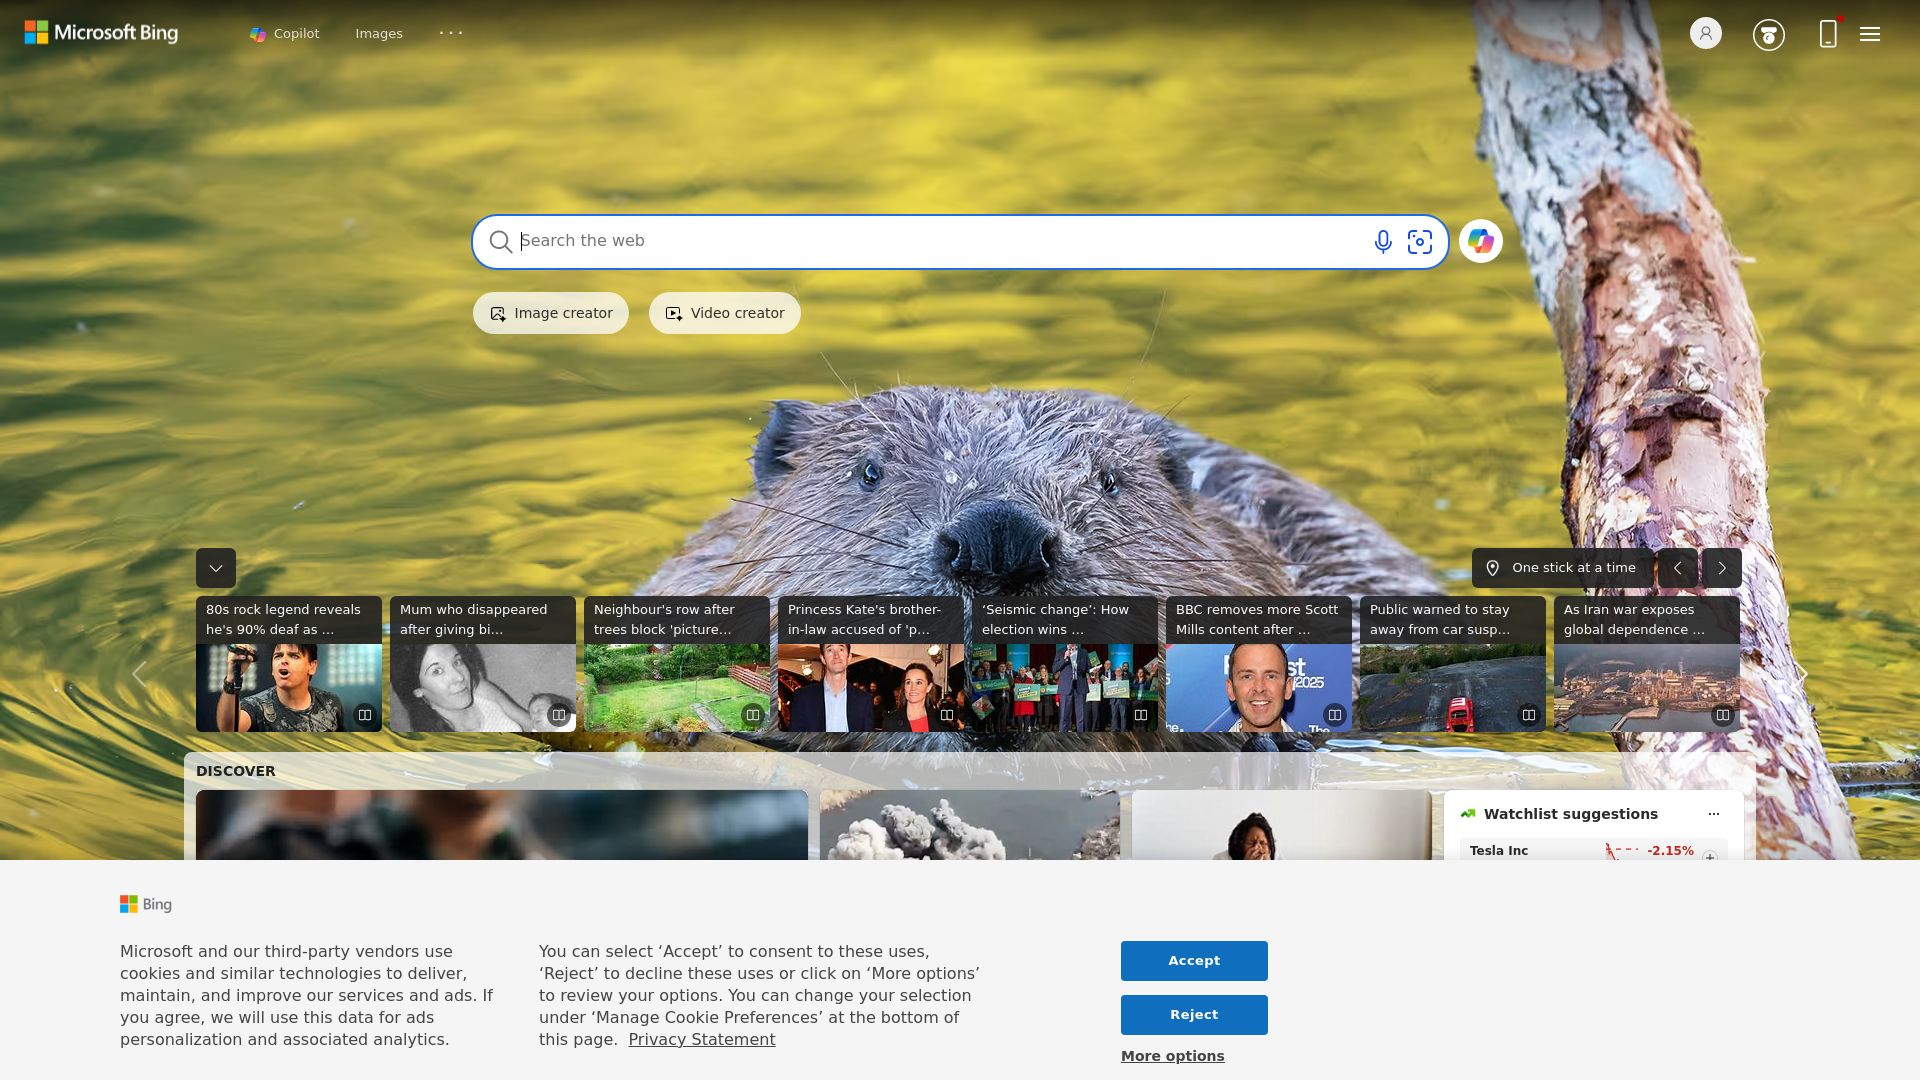Open the hamburger menu icon
The width and height of the screenshot is (1920, 1080).
[x=1868, y=33]
